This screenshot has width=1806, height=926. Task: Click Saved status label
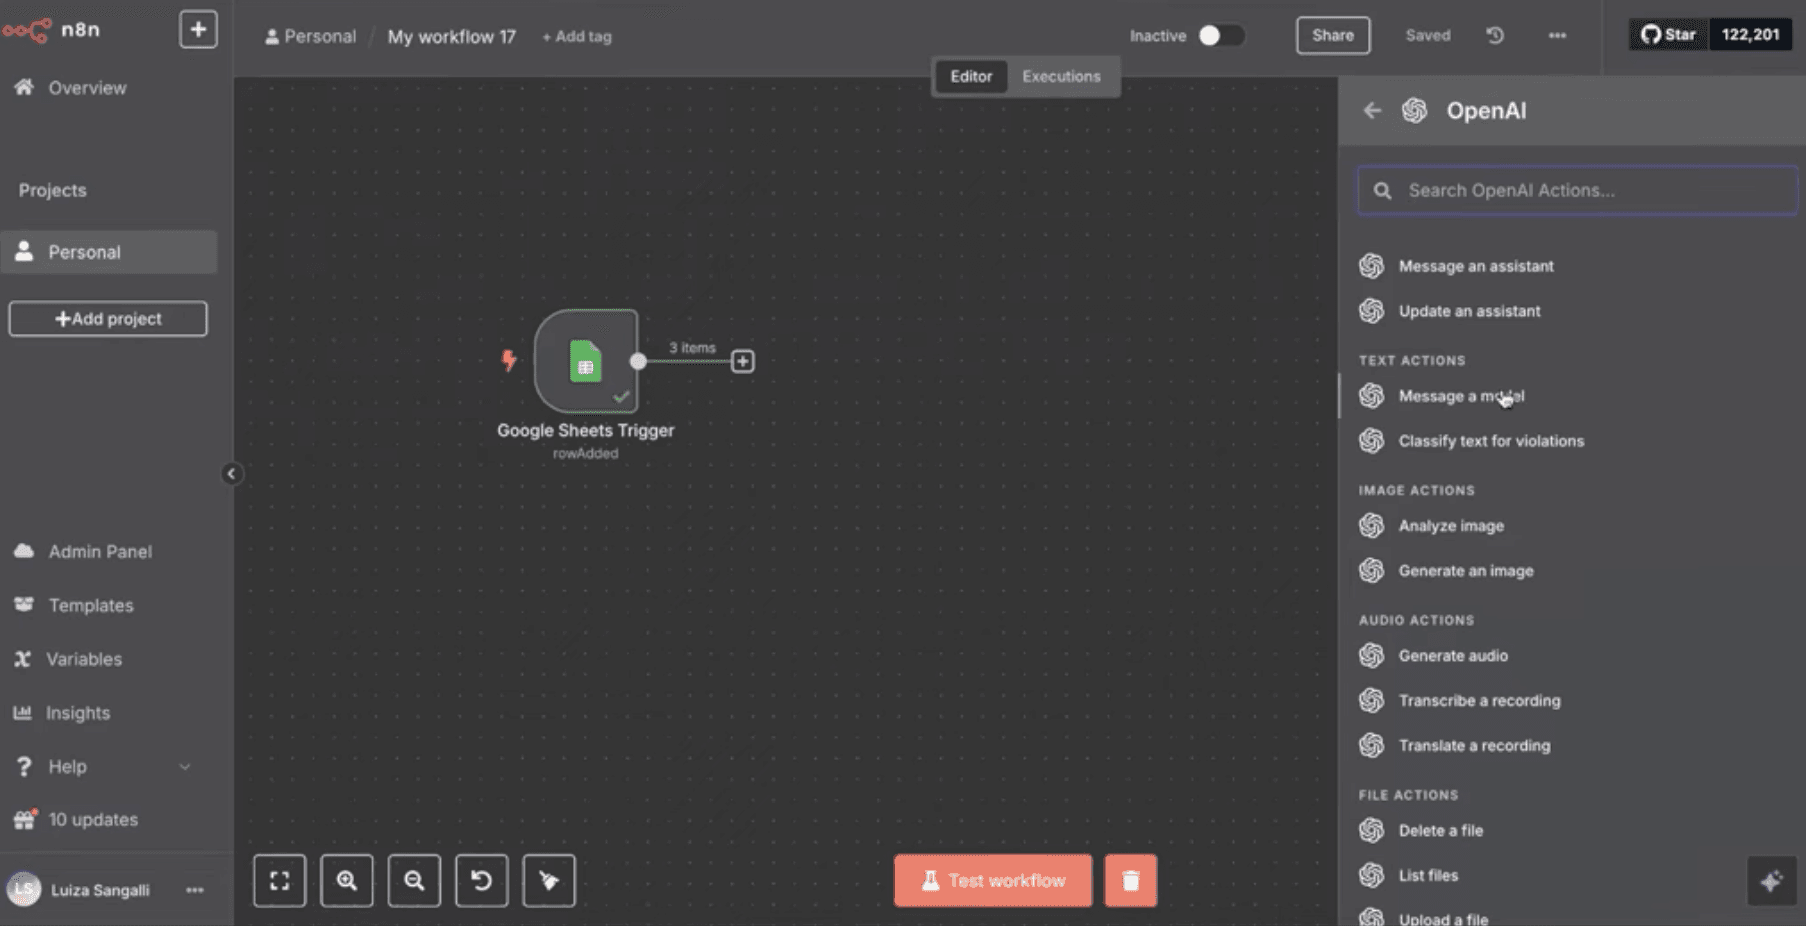[x=1428, y=35]
